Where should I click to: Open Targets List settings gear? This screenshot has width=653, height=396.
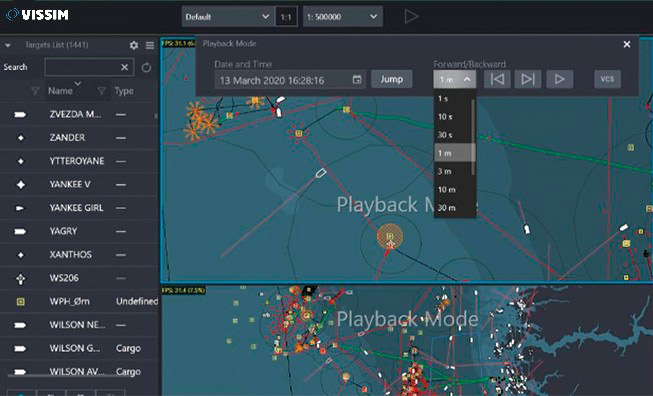pyautogui.click(x=134, y=45)
